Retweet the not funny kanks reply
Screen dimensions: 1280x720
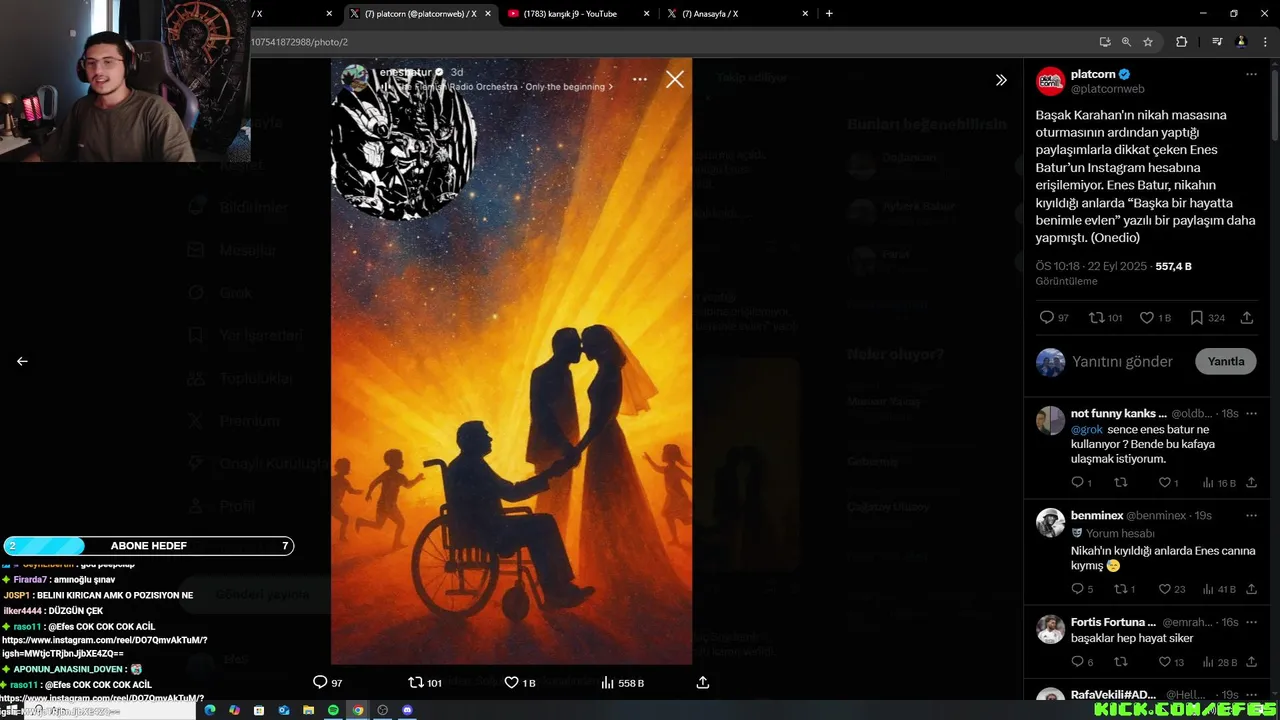[1121, 482]
